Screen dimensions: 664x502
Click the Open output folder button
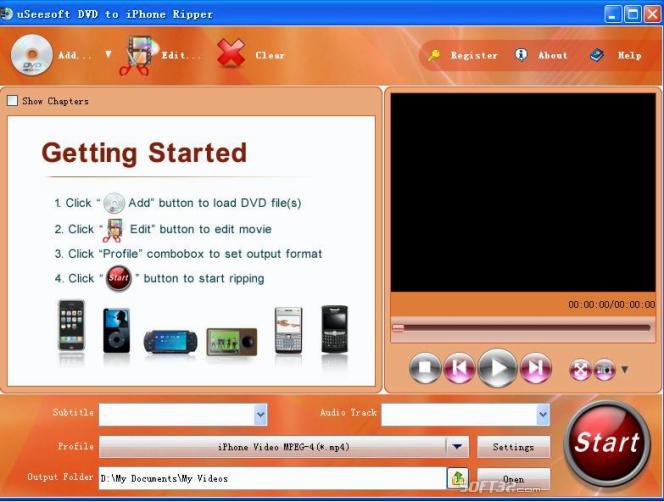513,479
